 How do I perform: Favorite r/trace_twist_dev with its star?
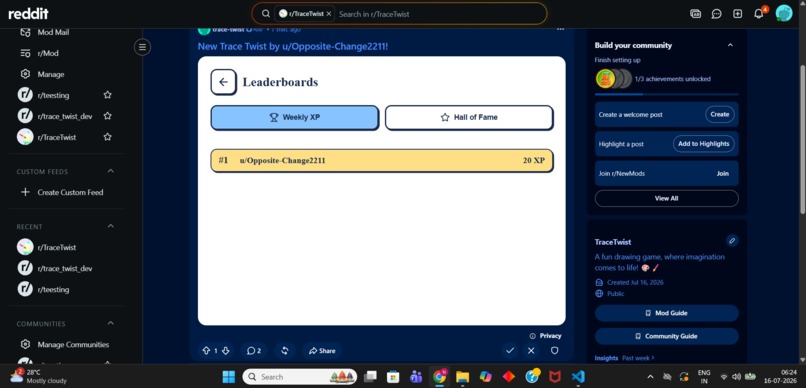[107, 116]
